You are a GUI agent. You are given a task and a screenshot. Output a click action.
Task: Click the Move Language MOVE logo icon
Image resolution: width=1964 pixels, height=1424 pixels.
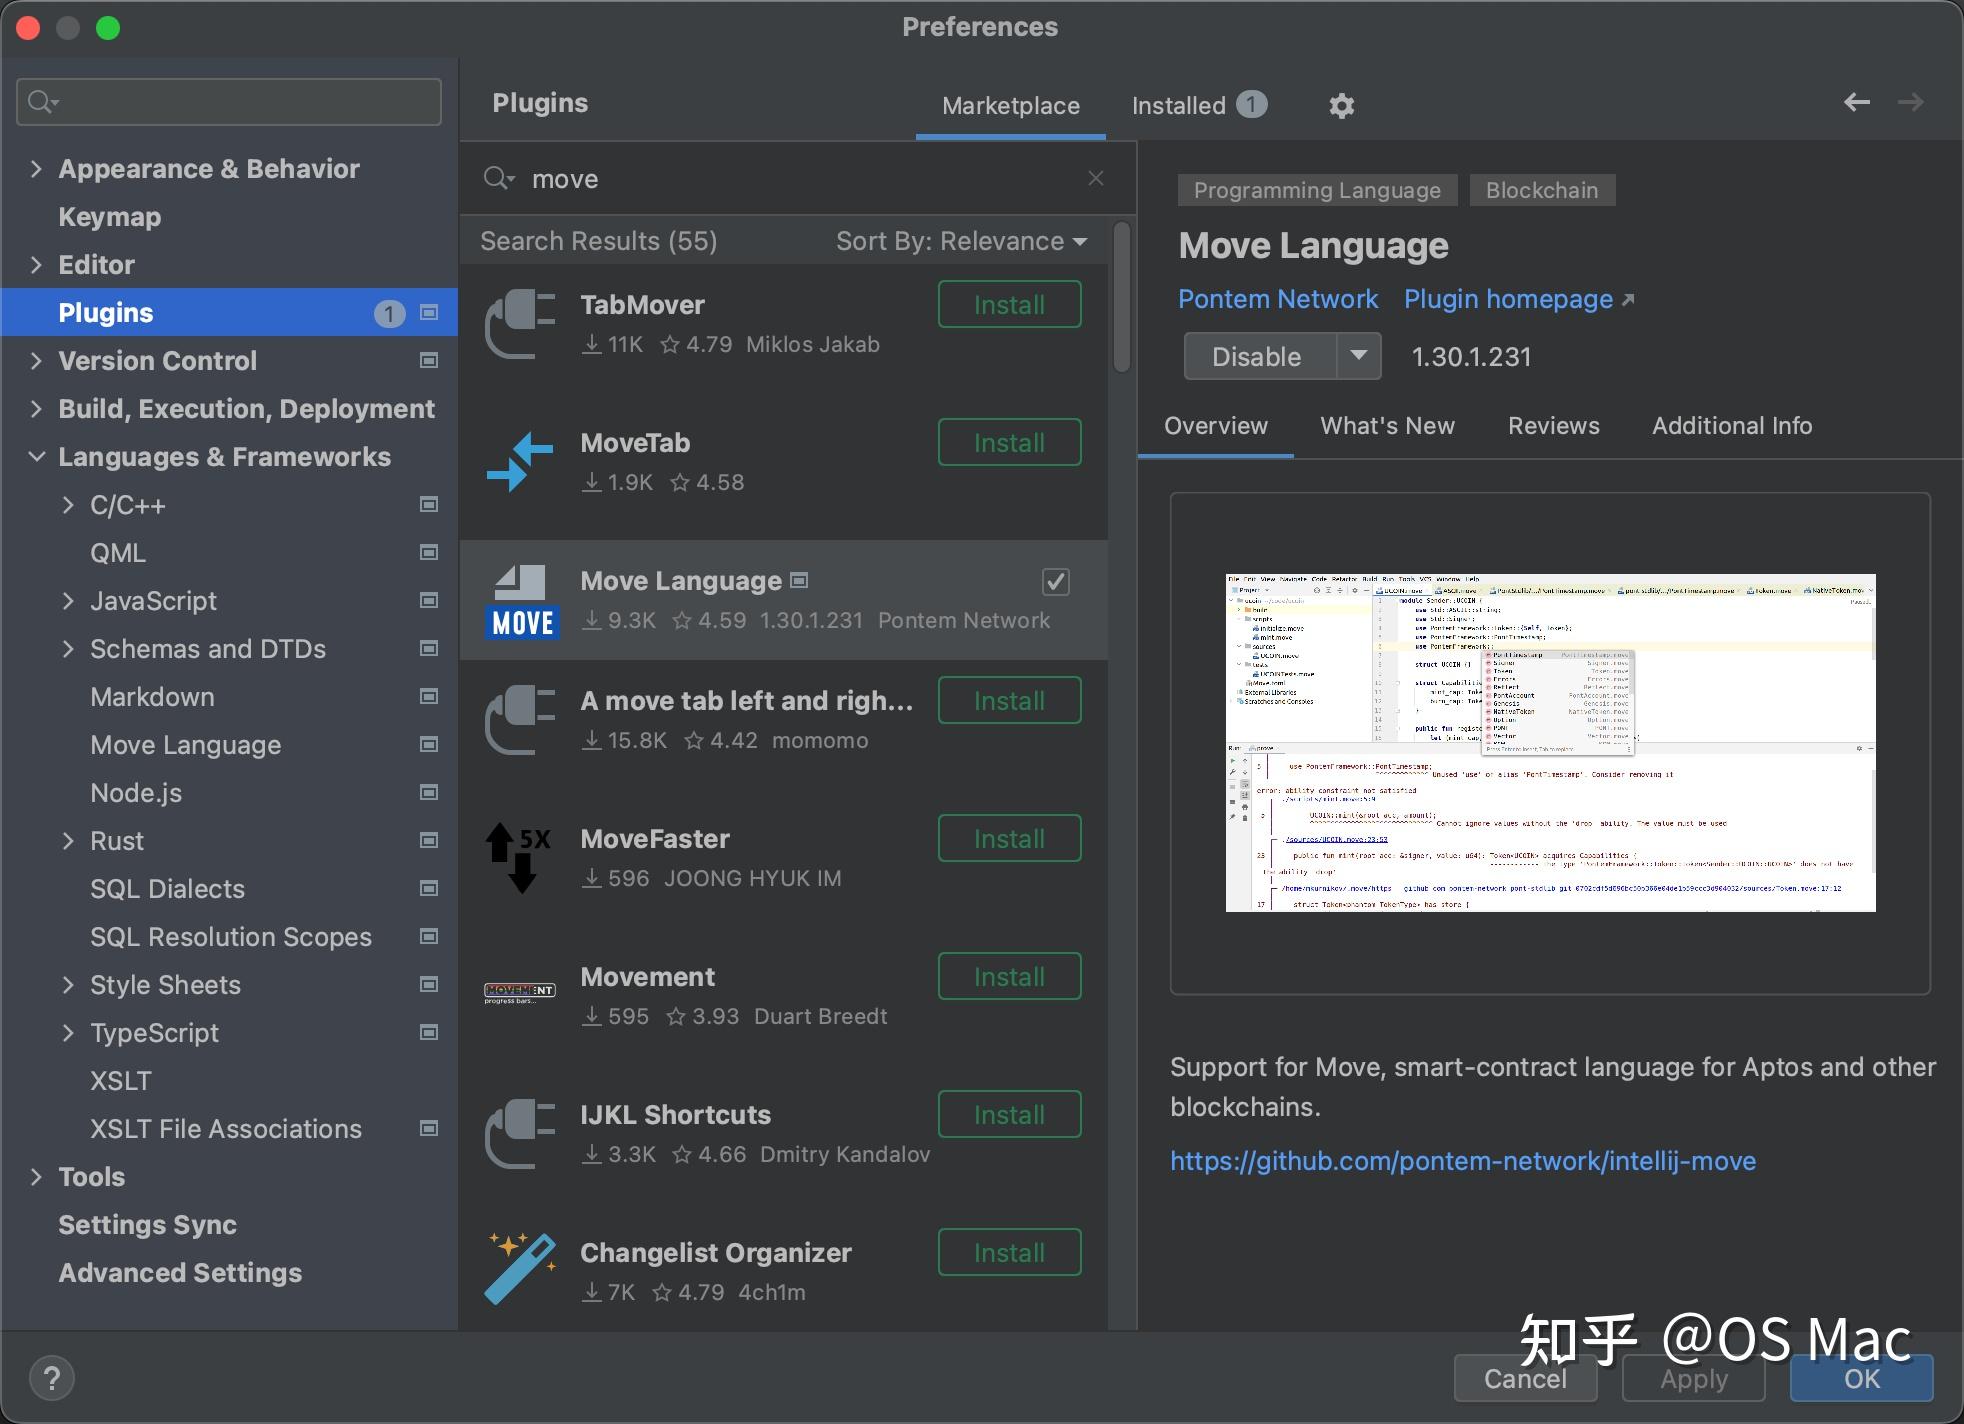[520, 600]
